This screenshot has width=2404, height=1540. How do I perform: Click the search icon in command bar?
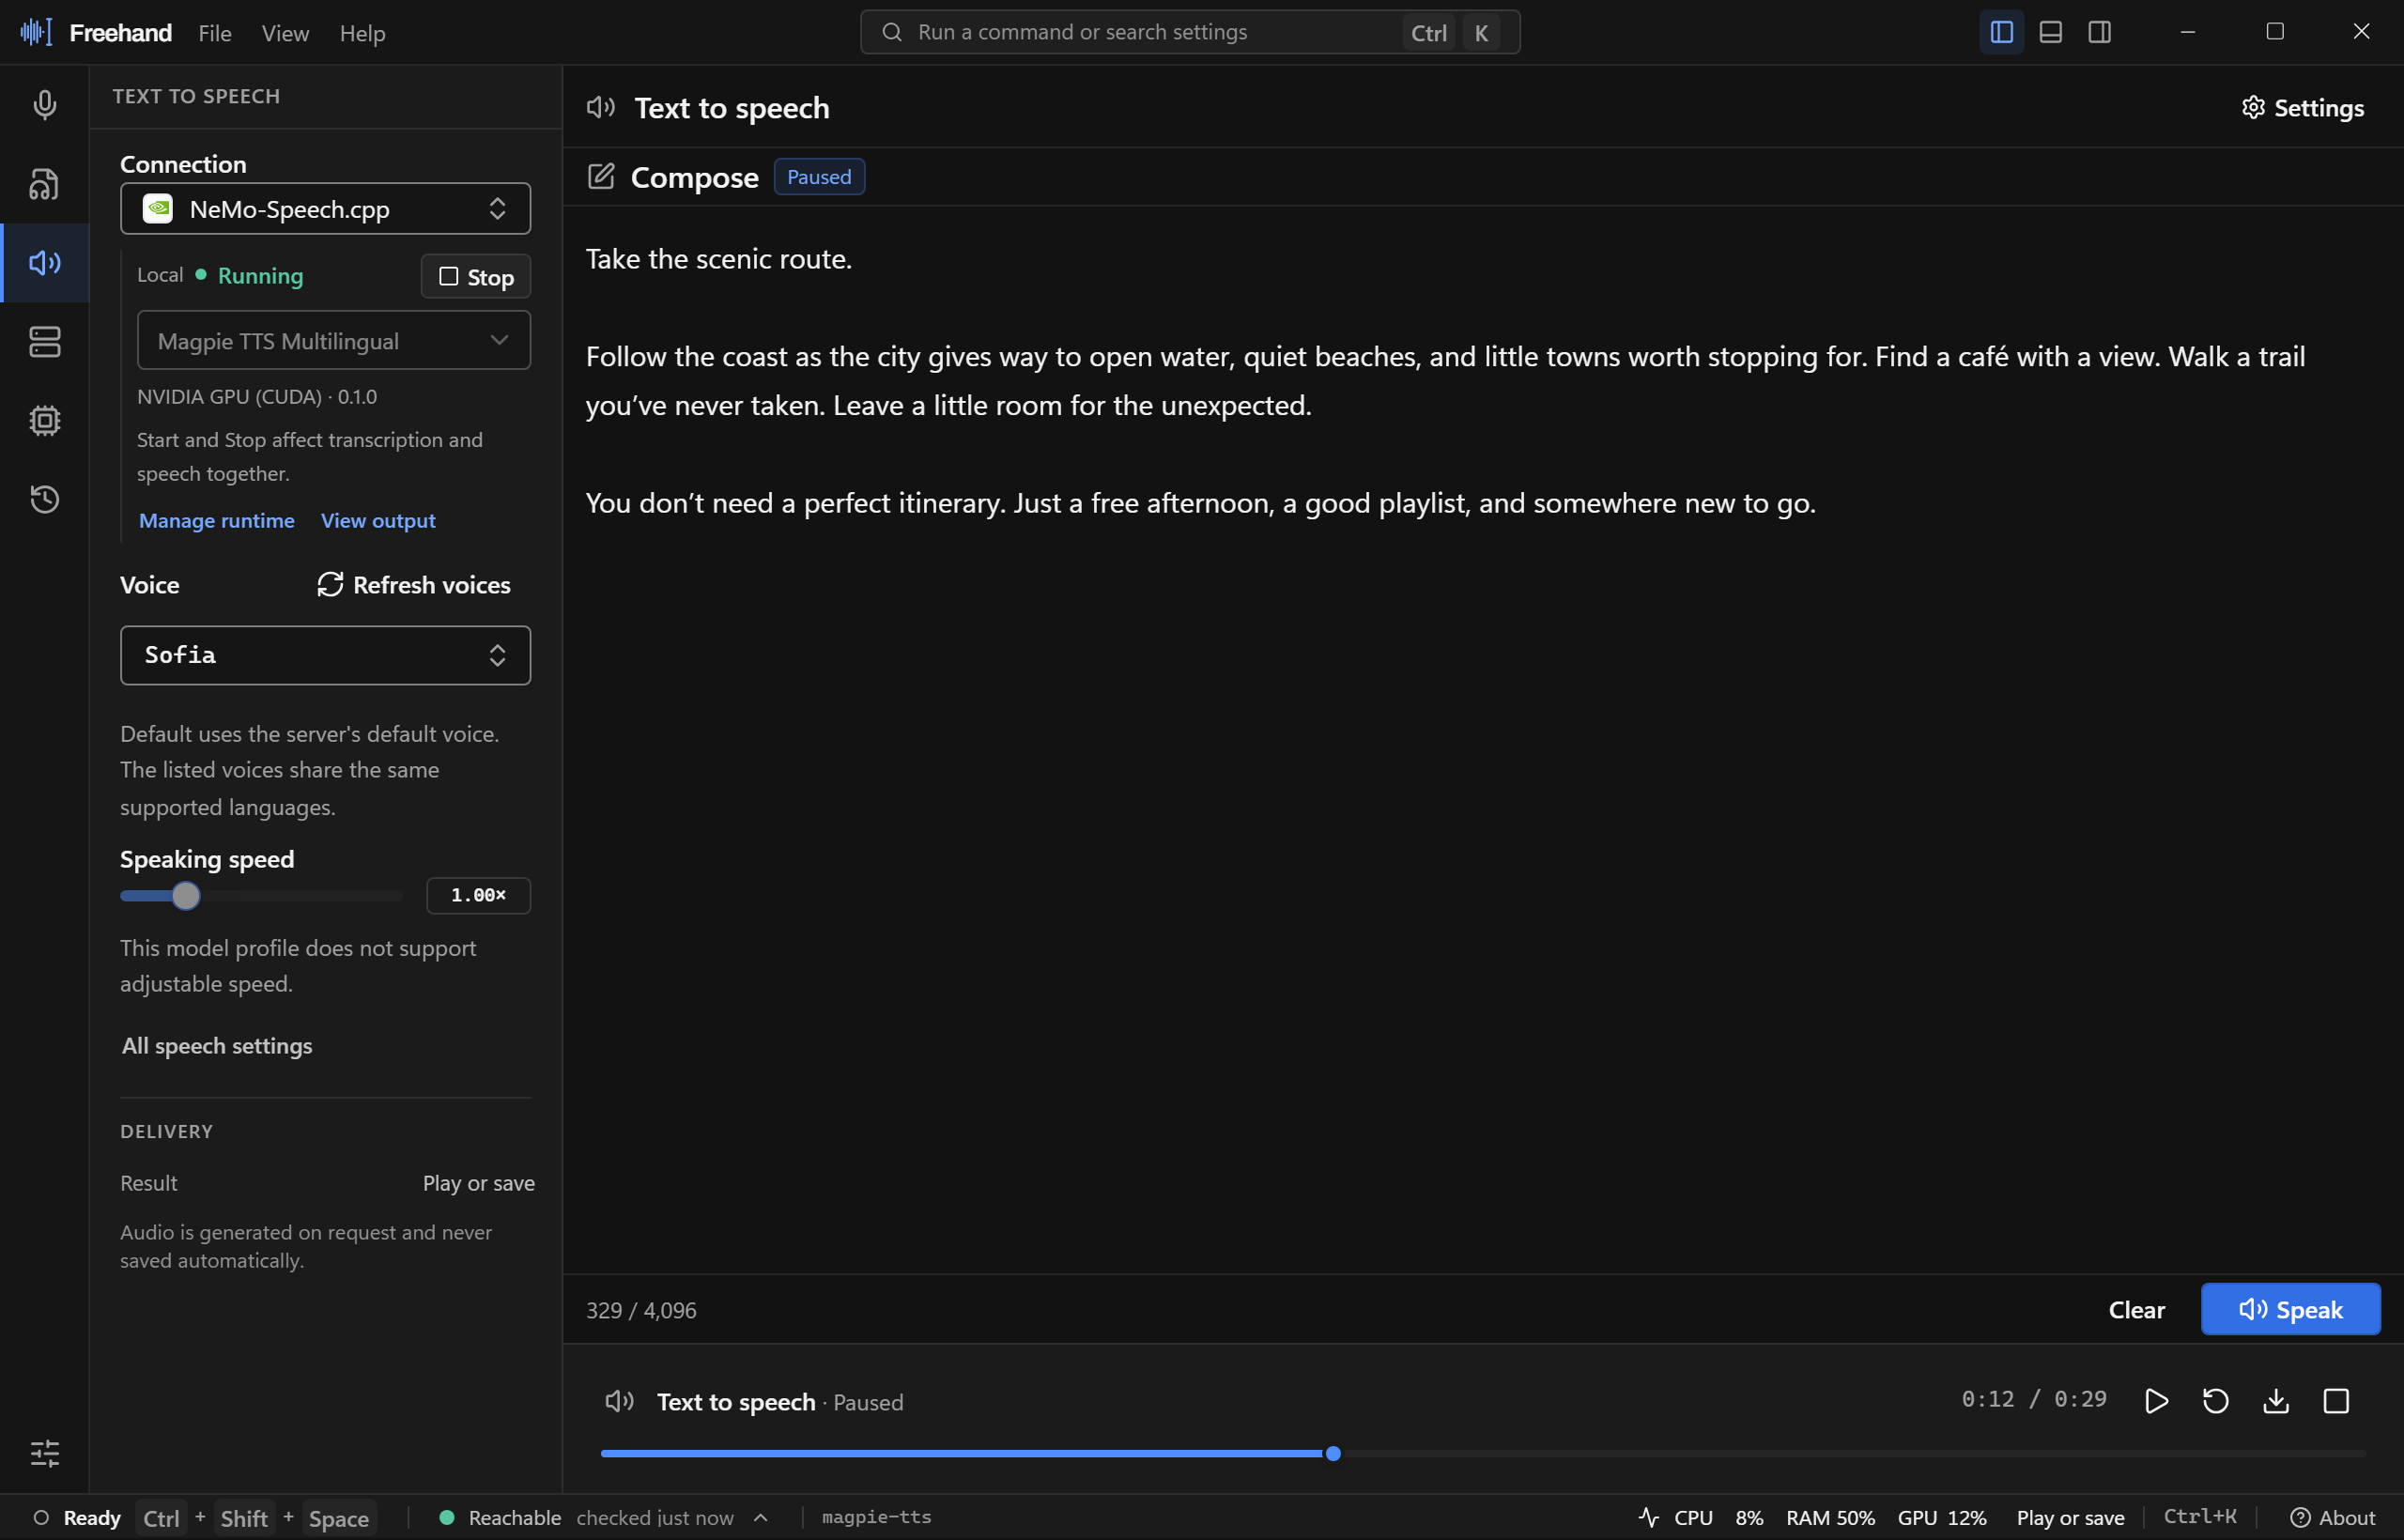click(x=892, y=32)
